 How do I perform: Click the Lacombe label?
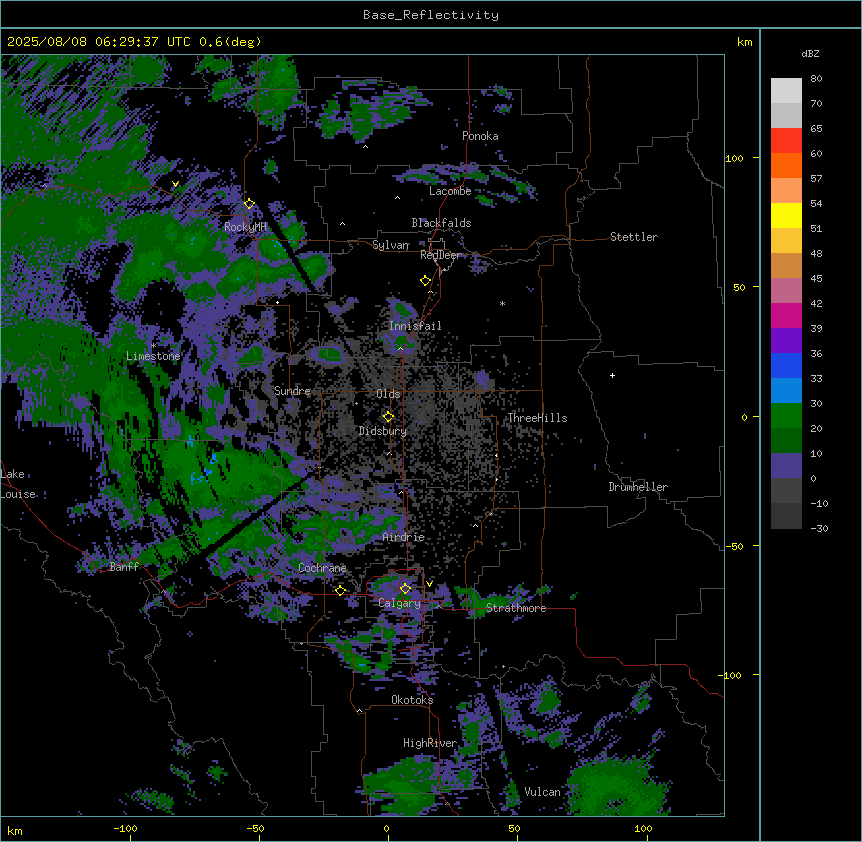pyautogui.click(x=450, y=191)
